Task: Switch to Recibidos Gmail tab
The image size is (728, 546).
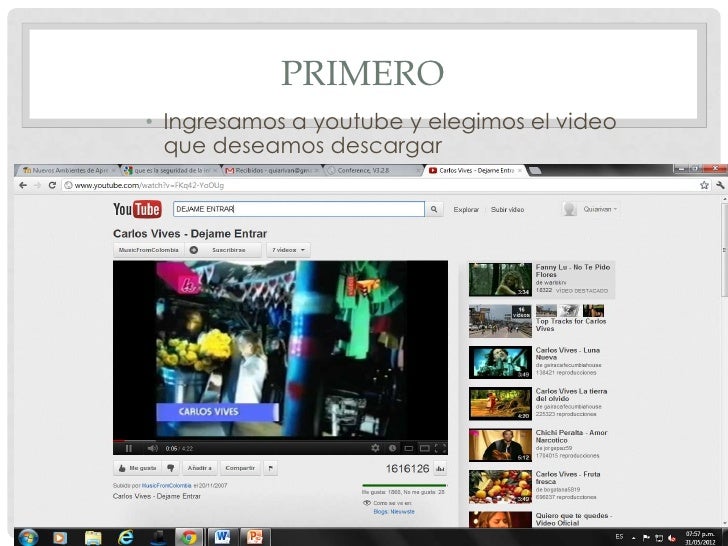Action: click(272, 171)
